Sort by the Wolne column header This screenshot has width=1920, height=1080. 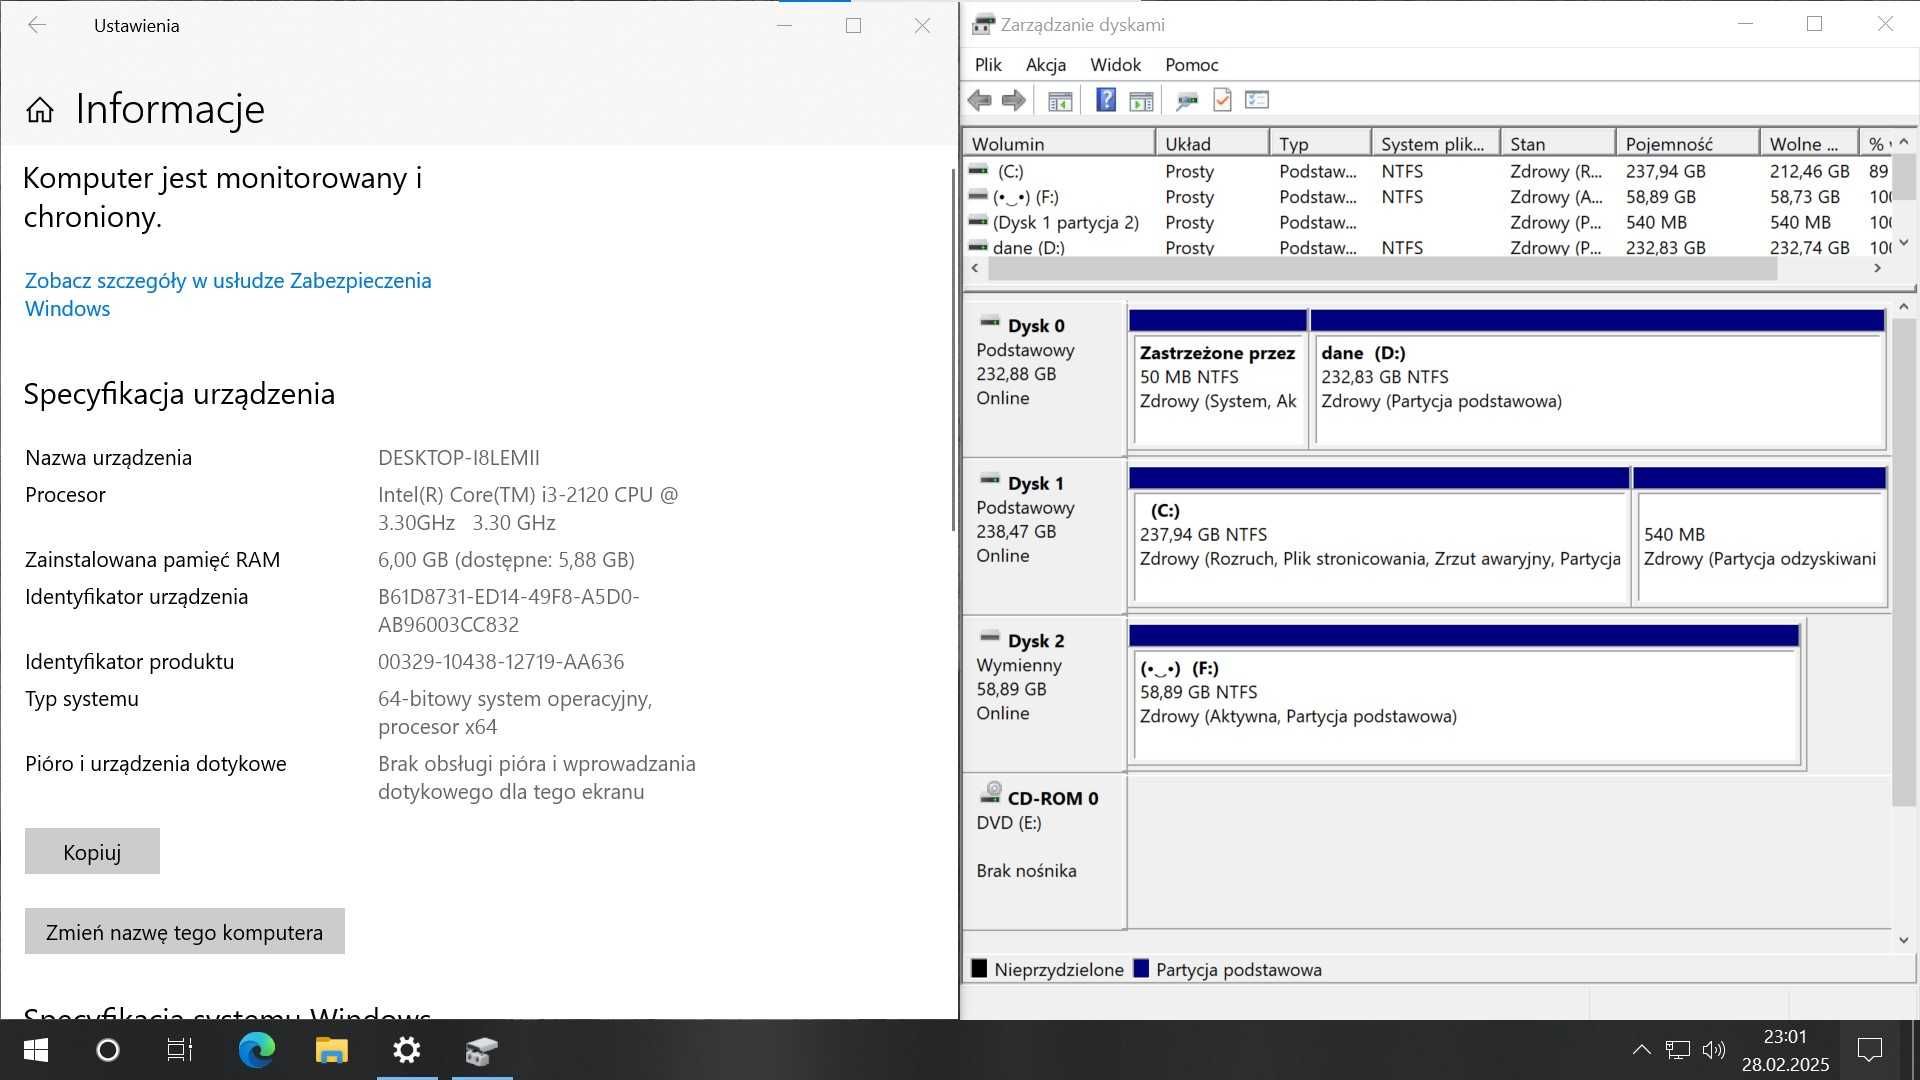coord(1809,144)
